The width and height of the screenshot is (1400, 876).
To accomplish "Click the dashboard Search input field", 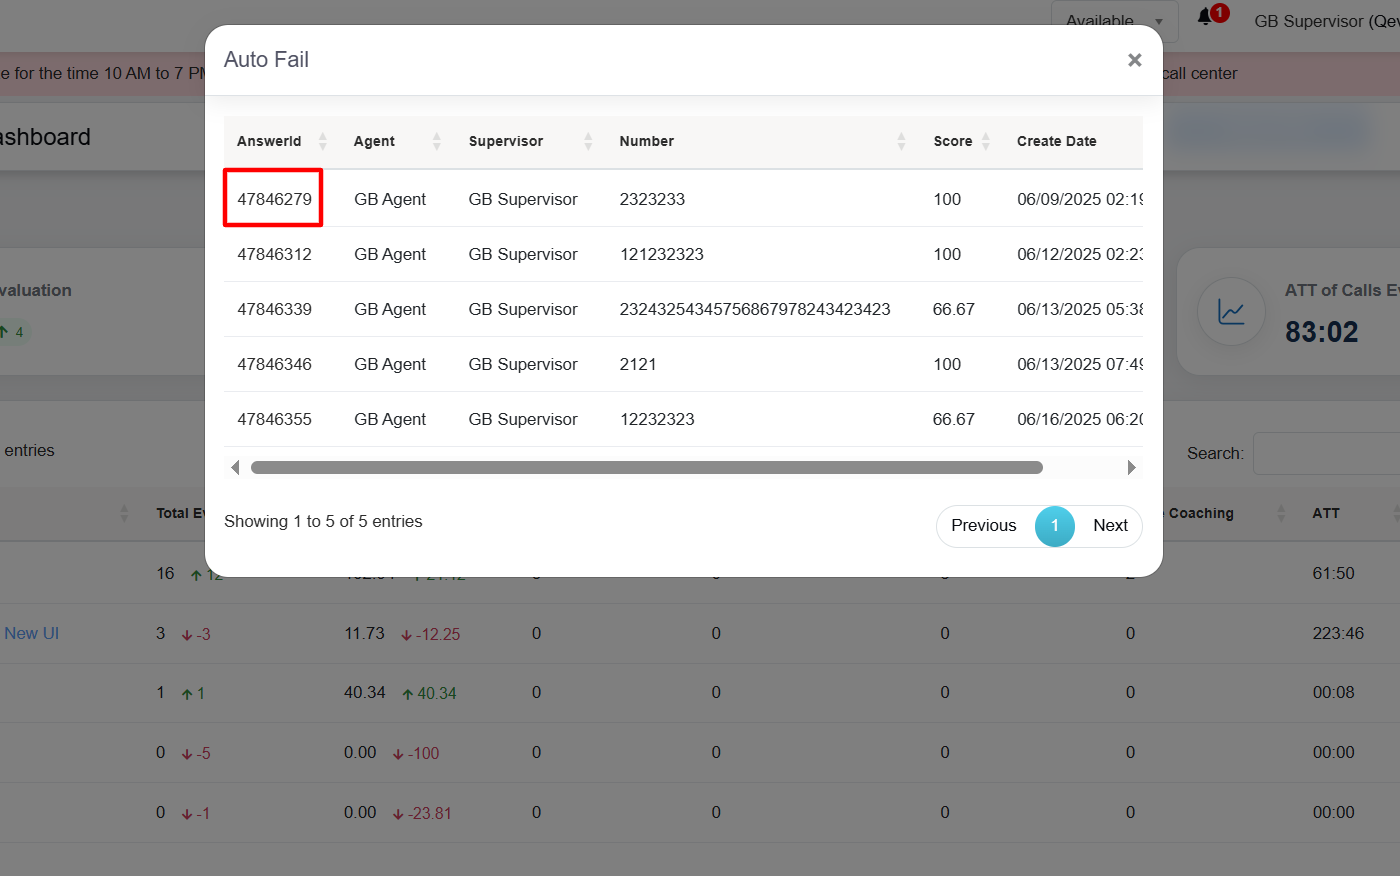I will coord(1326,454).
